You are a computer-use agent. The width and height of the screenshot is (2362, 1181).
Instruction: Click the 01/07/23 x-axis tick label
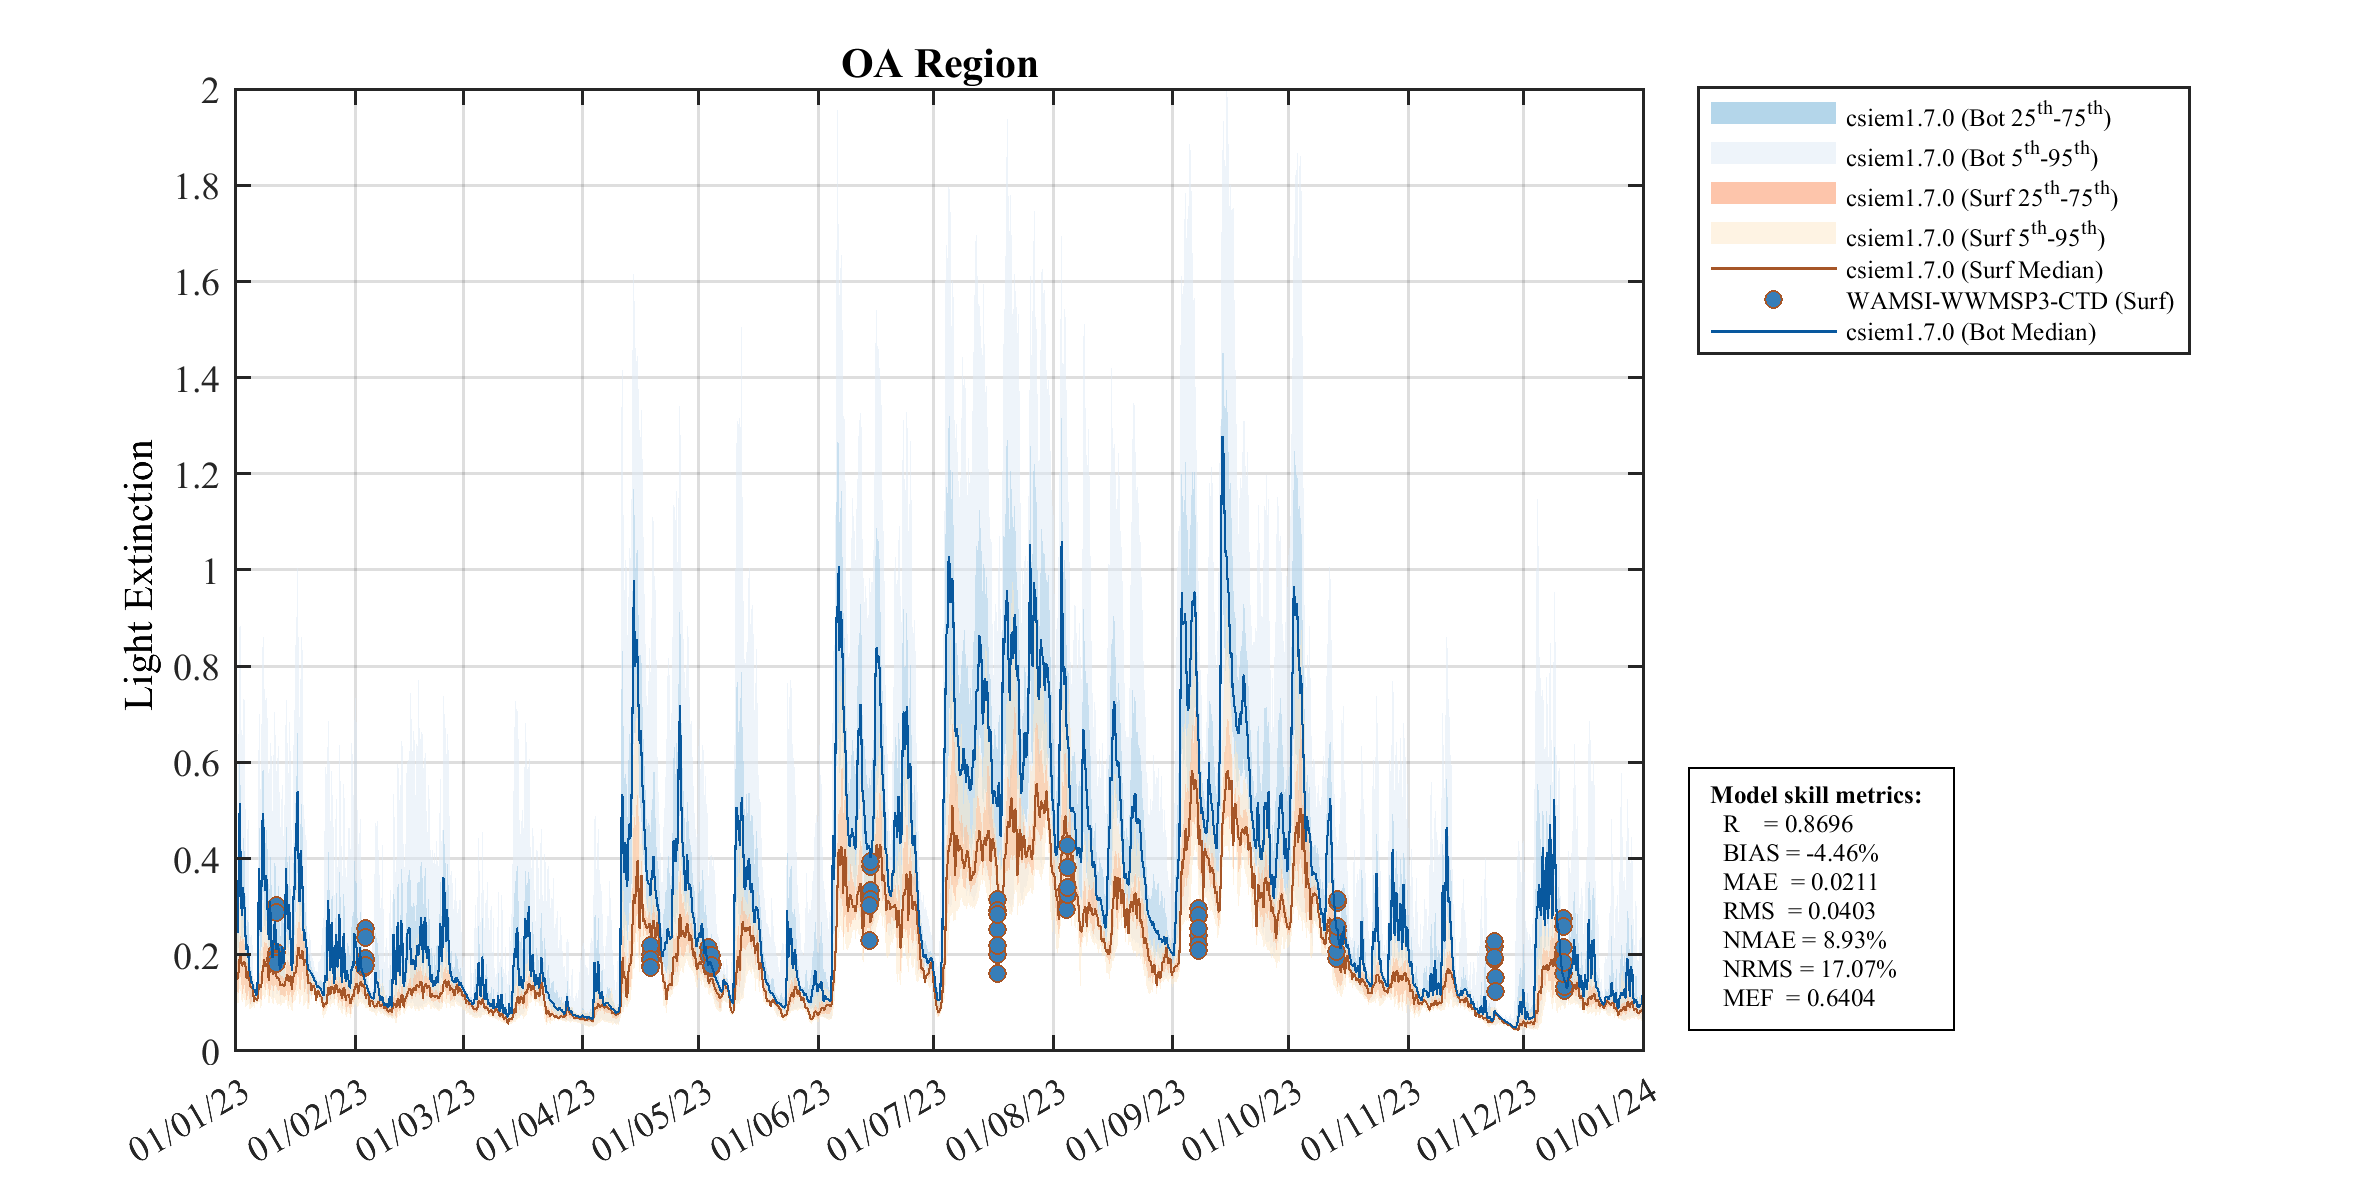(887, 1121)
